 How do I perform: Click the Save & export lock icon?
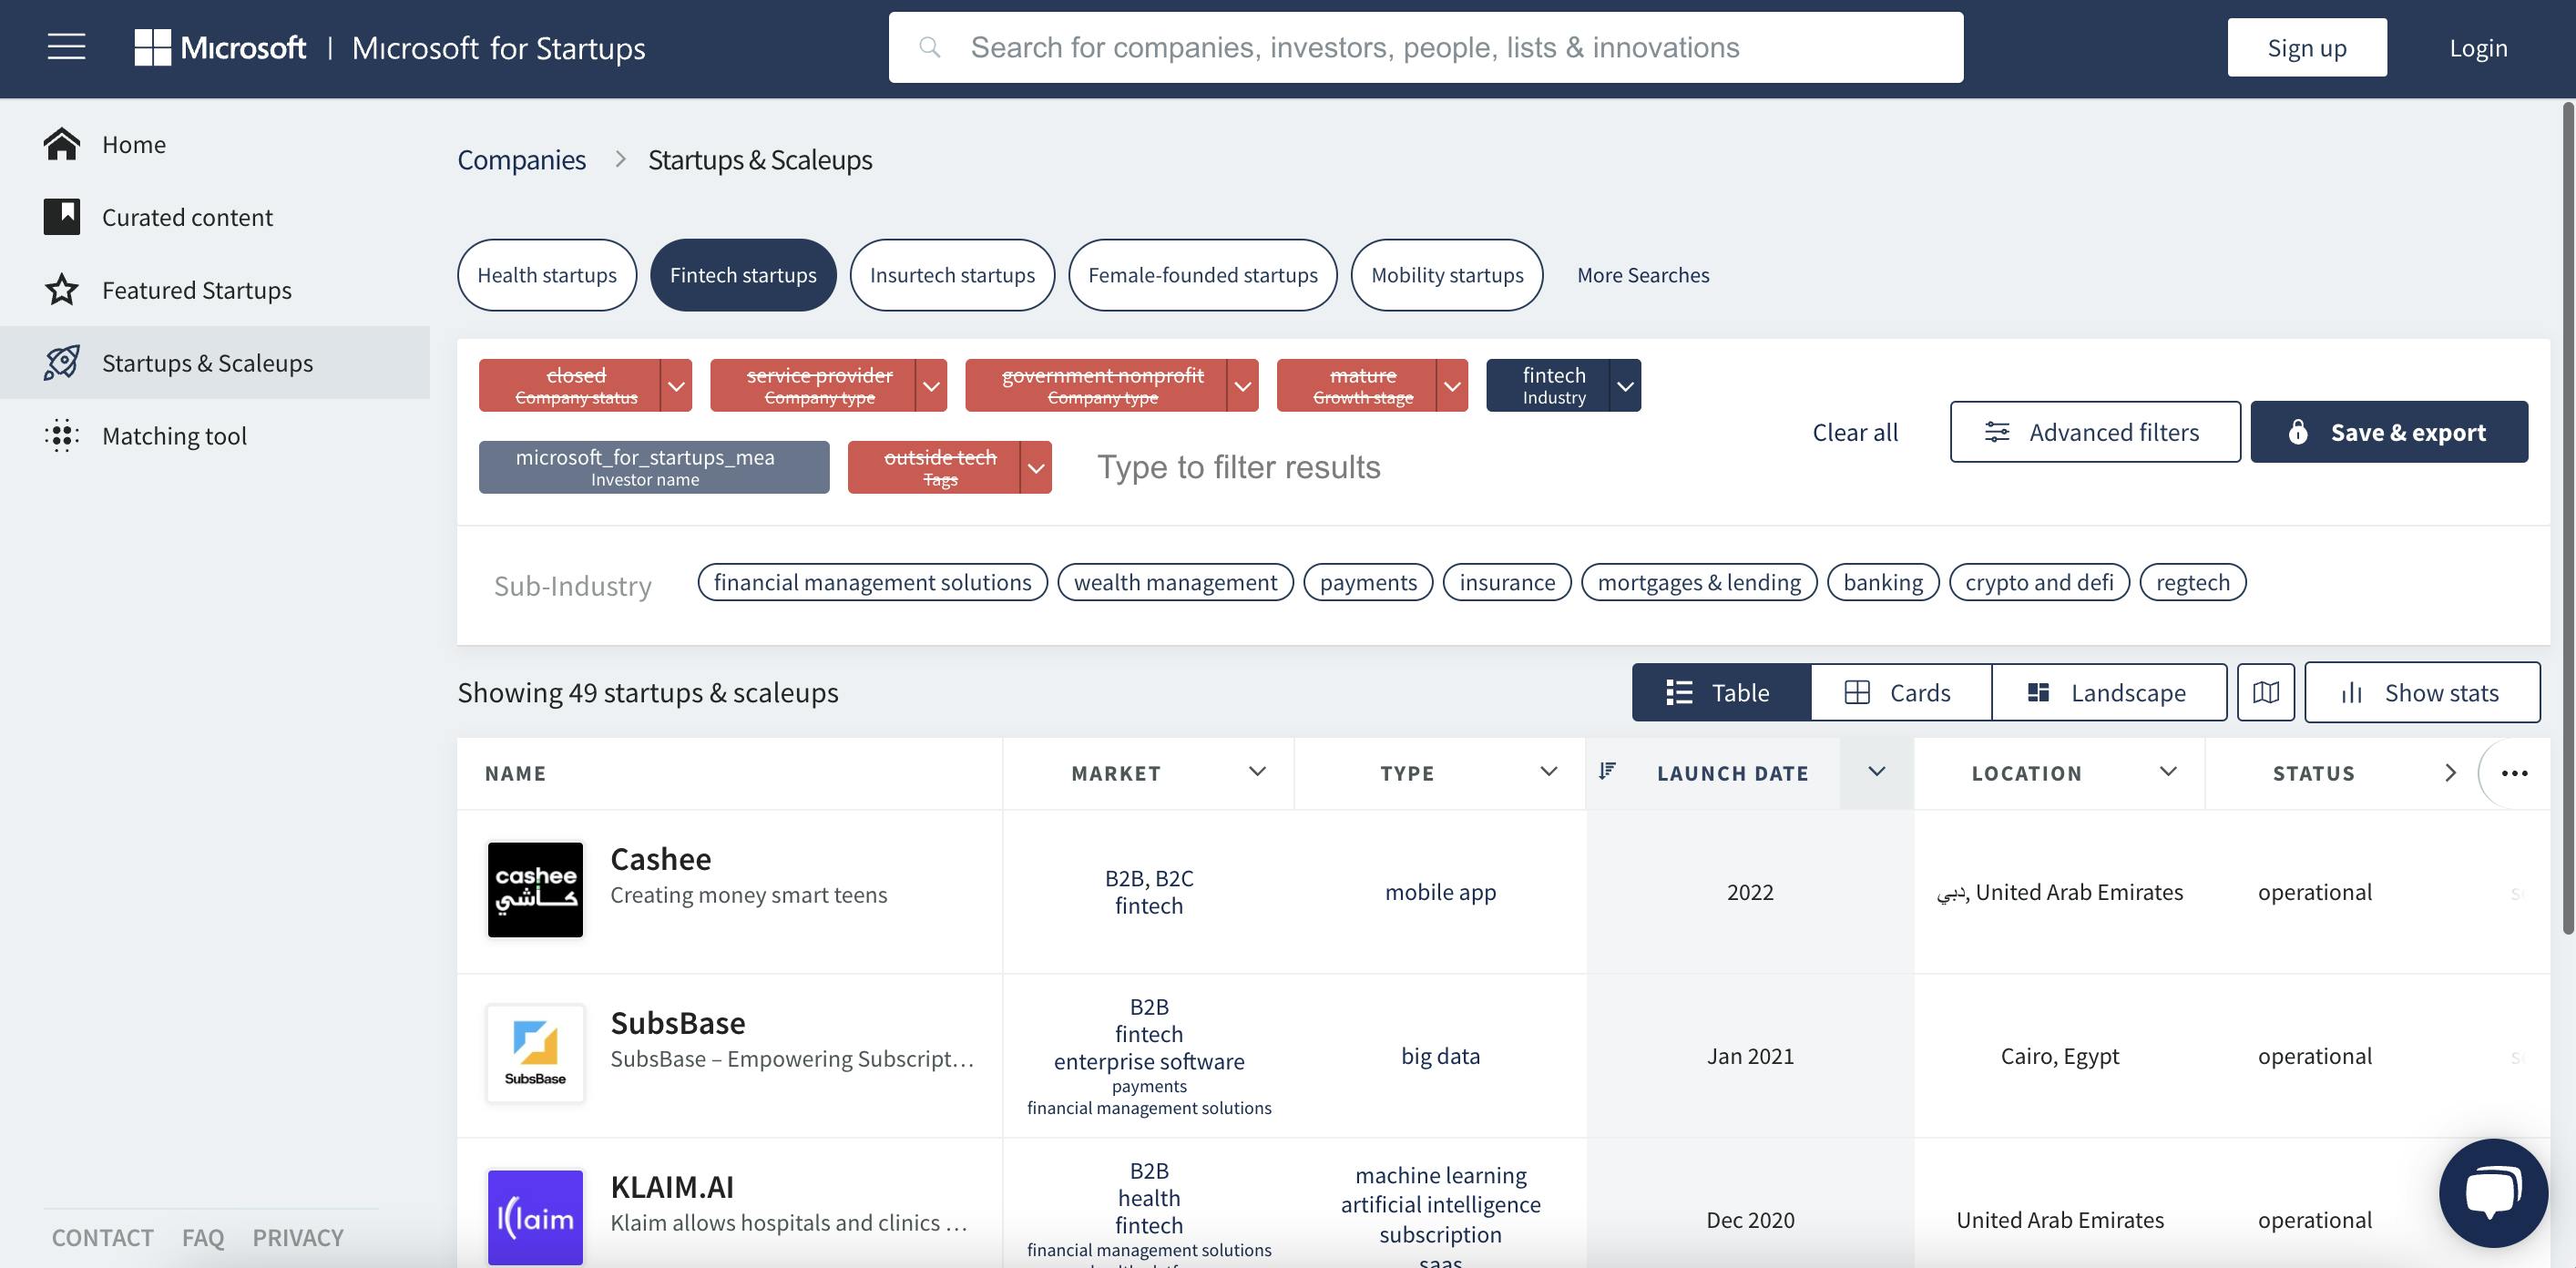tap(2298, 432)
